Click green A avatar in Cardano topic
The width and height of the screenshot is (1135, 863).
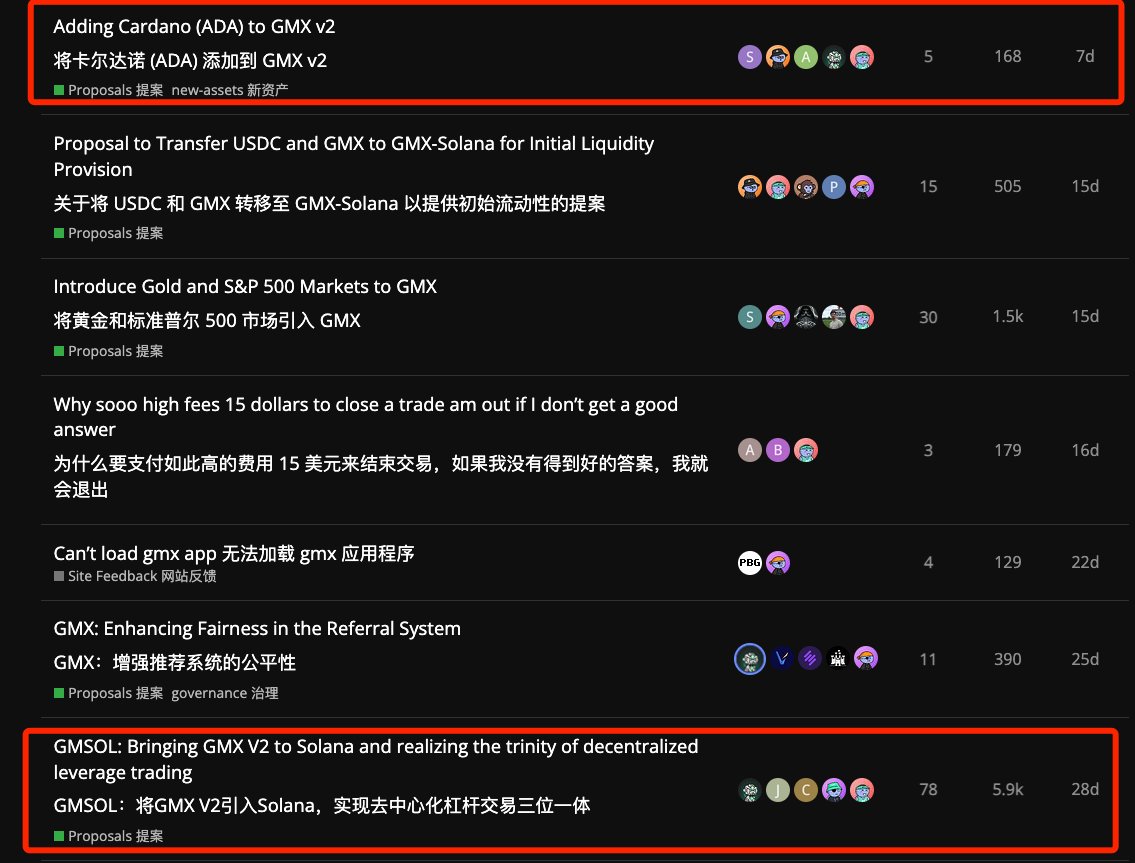tap(806, 56)
